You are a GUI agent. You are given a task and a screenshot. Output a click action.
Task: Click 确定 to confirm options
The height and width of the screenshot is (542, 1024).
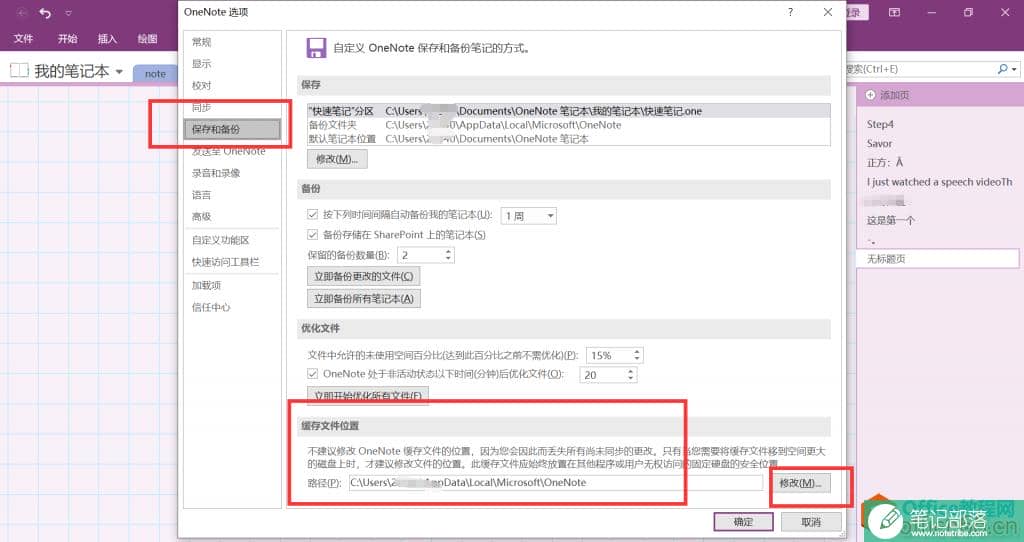pyautogui.click(x=743, y=522)
